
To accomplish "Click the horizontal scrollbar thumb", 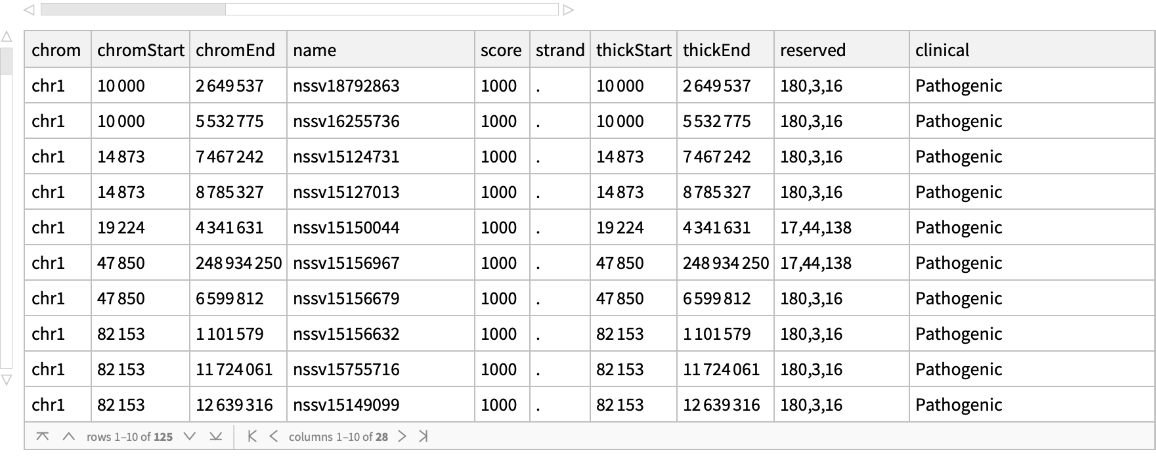I will pos(132,10).
